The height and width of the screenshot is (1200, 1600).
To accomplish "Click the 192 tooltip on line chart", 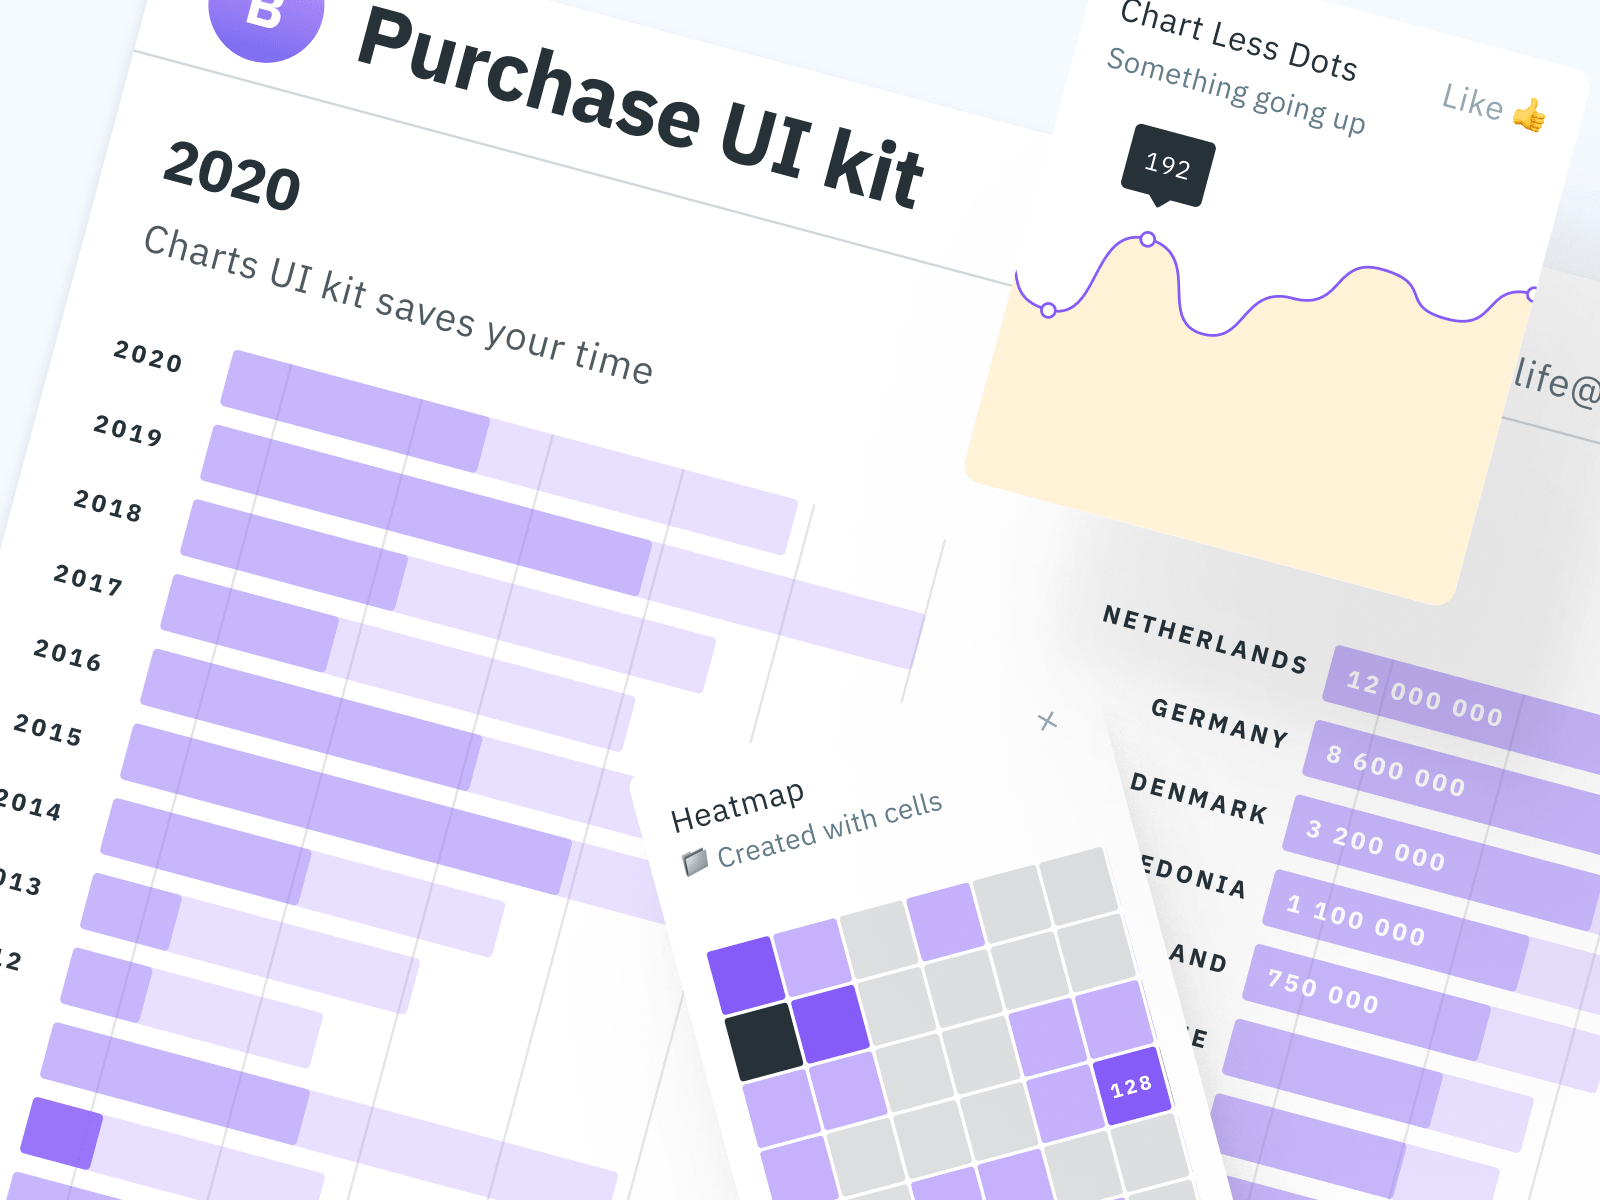I will [1167, 165].
